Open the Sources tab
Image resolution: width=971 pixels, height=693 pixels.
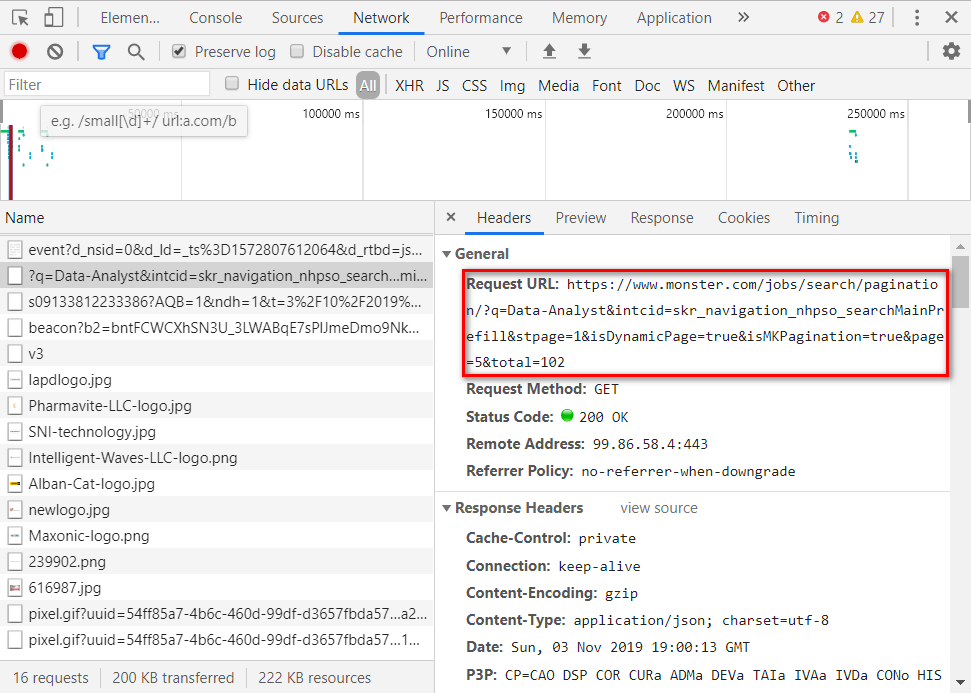pyautogui.click(x=297, y=18)
